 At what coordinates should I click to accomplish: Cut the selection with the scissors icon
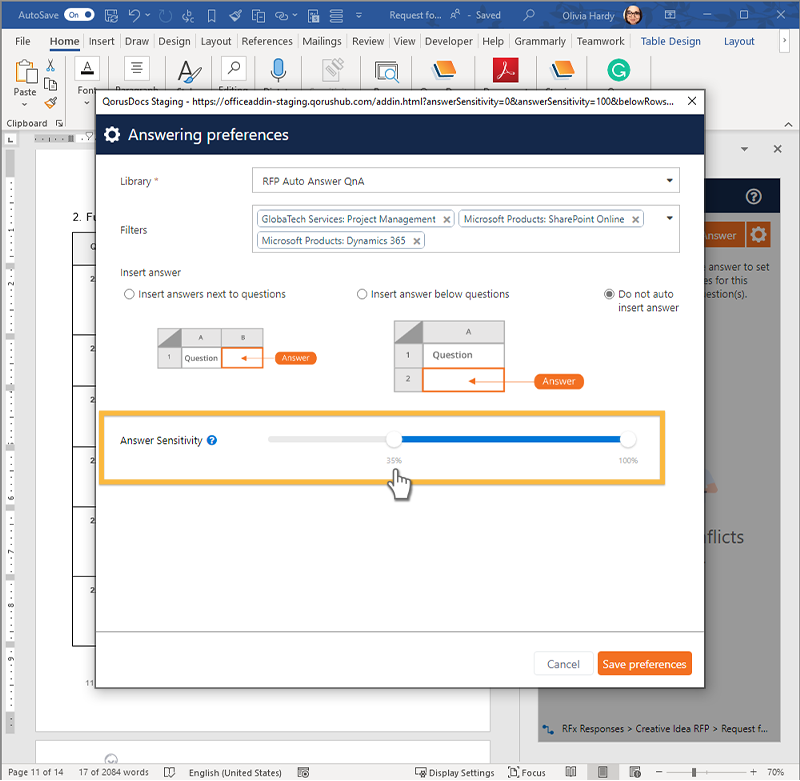[x=51, y=65]
